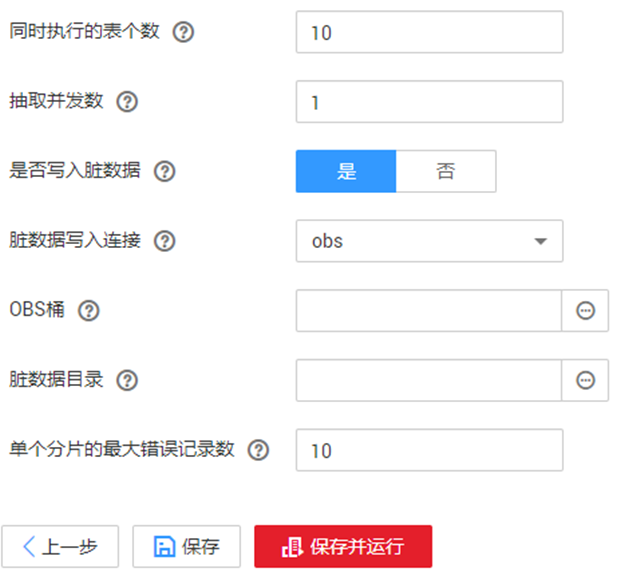
Task: Click help icon beside 是否写入脏数据
Action: (x=165, y=171)
